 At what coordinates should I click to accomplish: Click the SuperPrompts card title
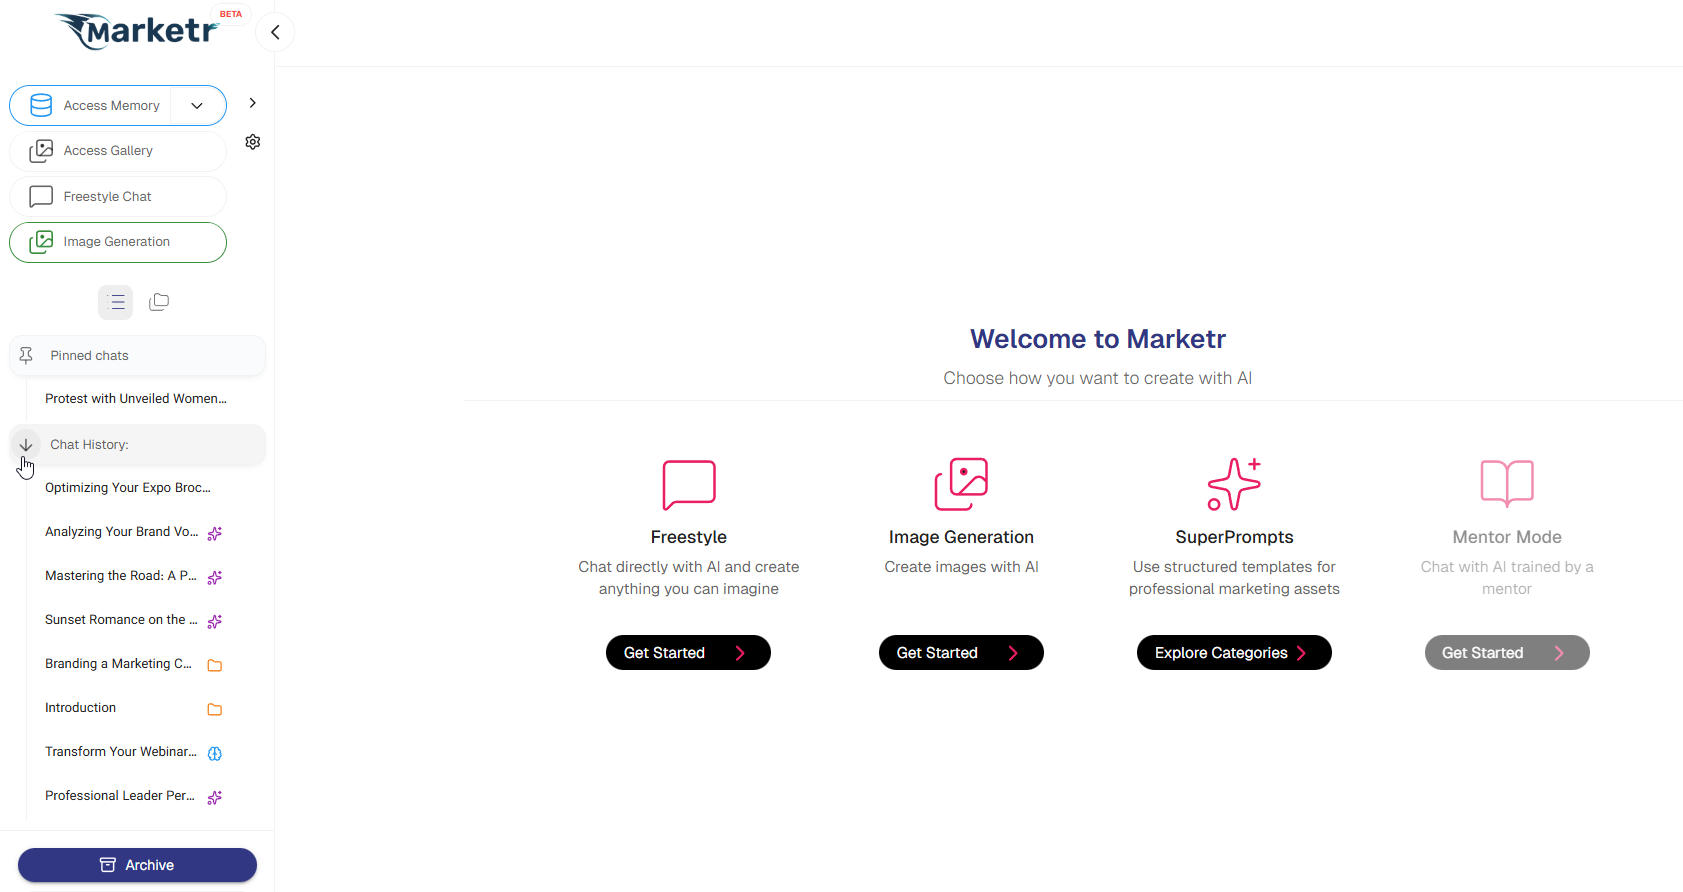pos(1234,537)
